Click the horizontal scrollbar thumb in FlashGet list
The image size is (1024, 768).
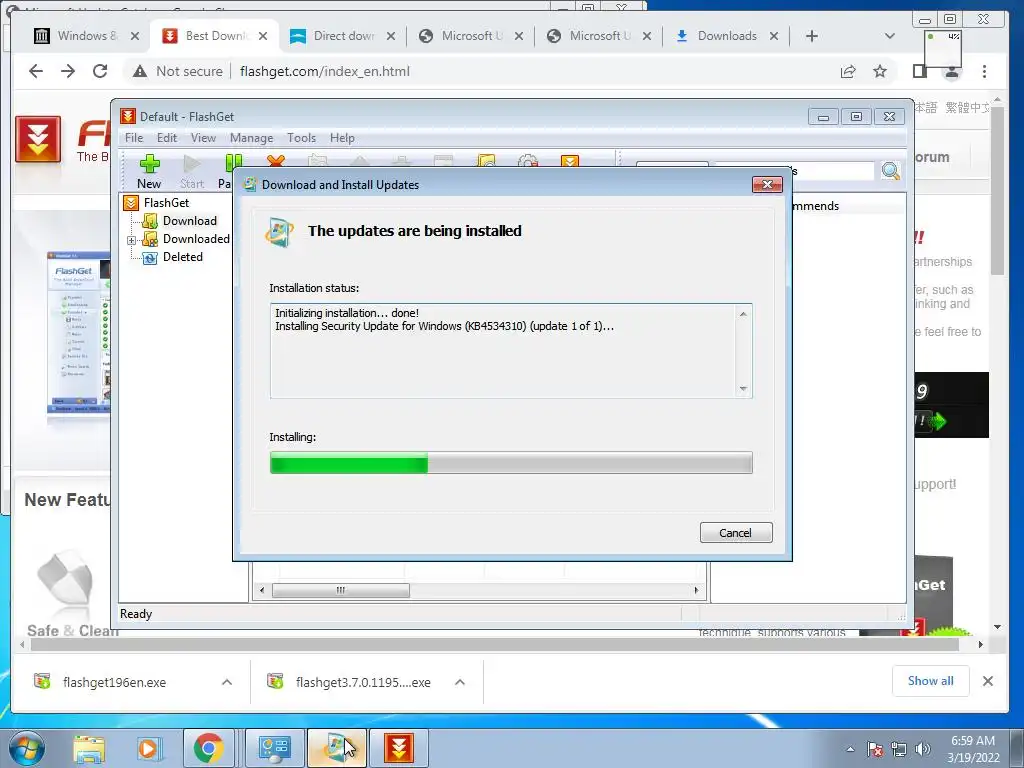coord(341,590)
